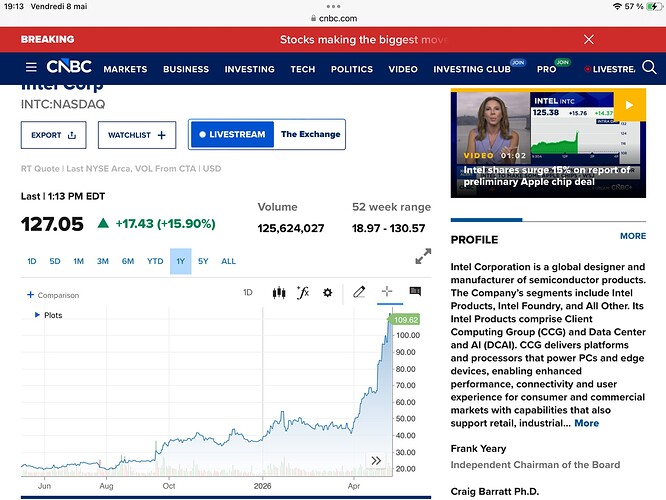Open the Business menu

click(186, 69)
